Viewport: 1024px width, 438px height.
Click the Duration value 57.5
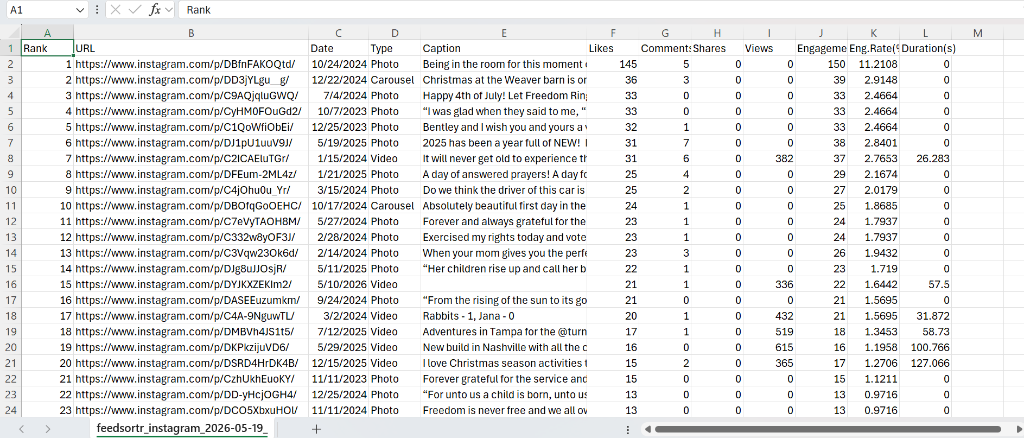coord(925,284)
